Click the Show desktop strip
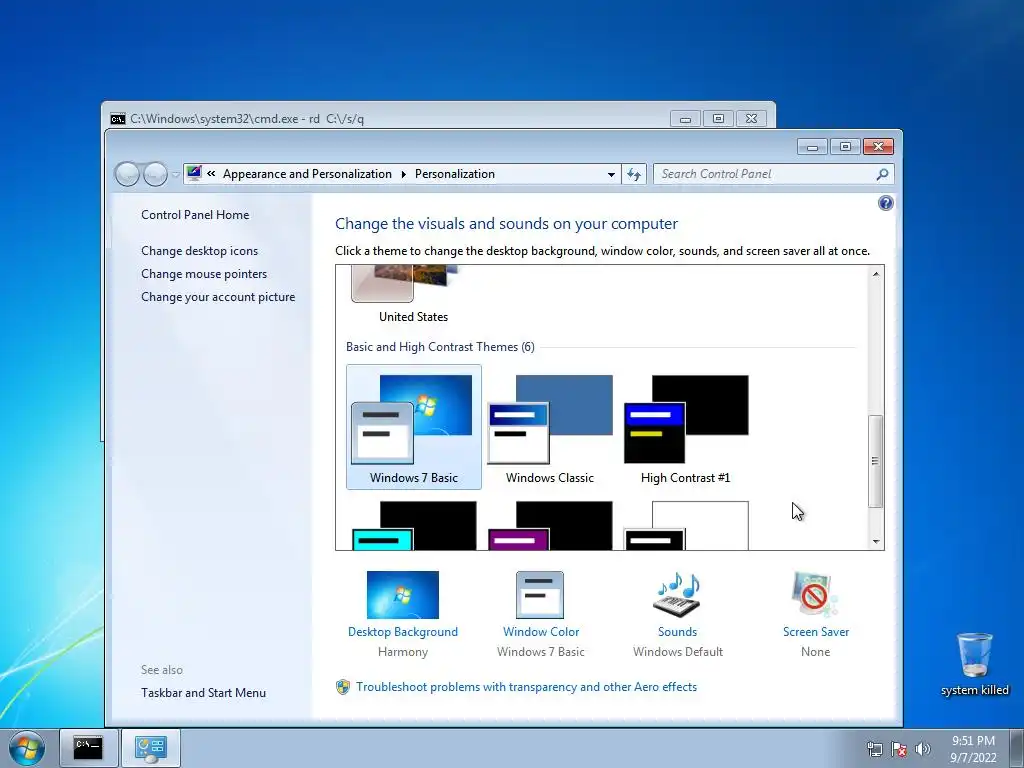1024x768 pixels. (1017, 748)
